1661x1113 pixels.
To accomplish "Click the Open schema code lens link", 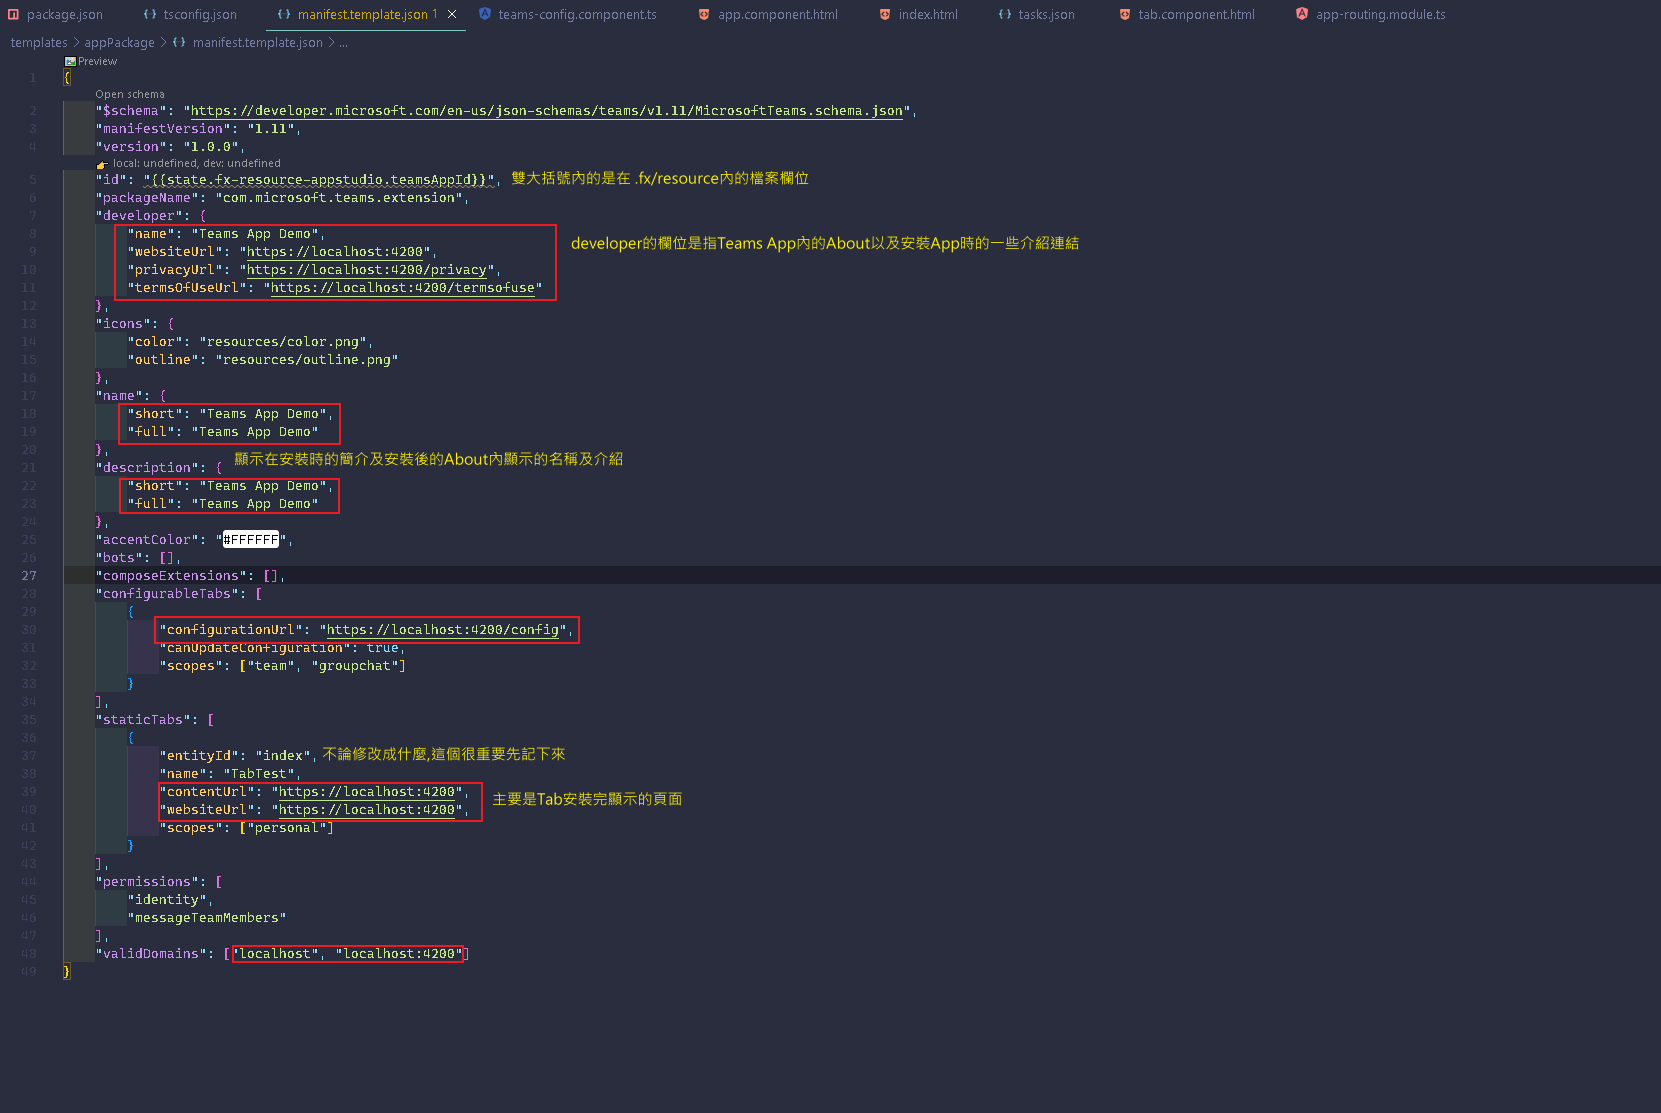I will point(130,94).
